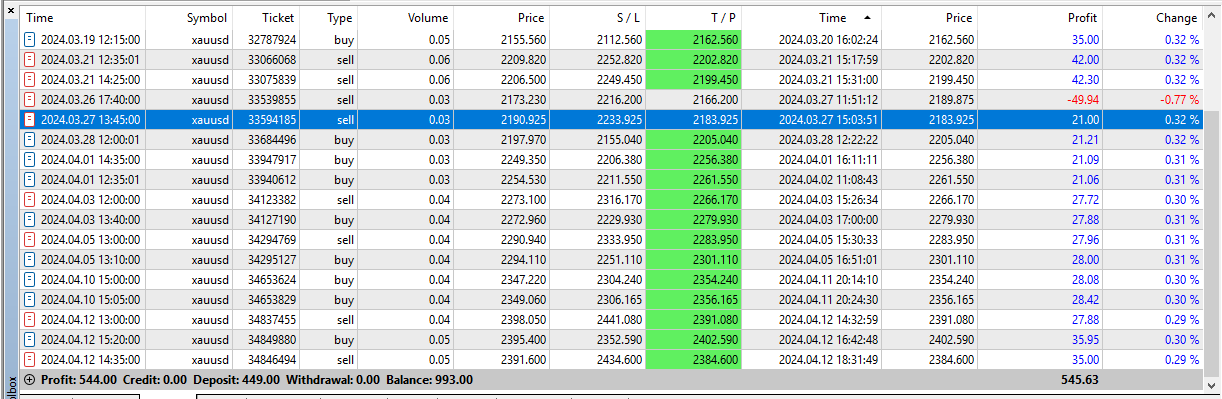The width and height of the screenshot is (1222, 399).
Task: Click the stop loss value 2434.600
Action: coord(619,360)
